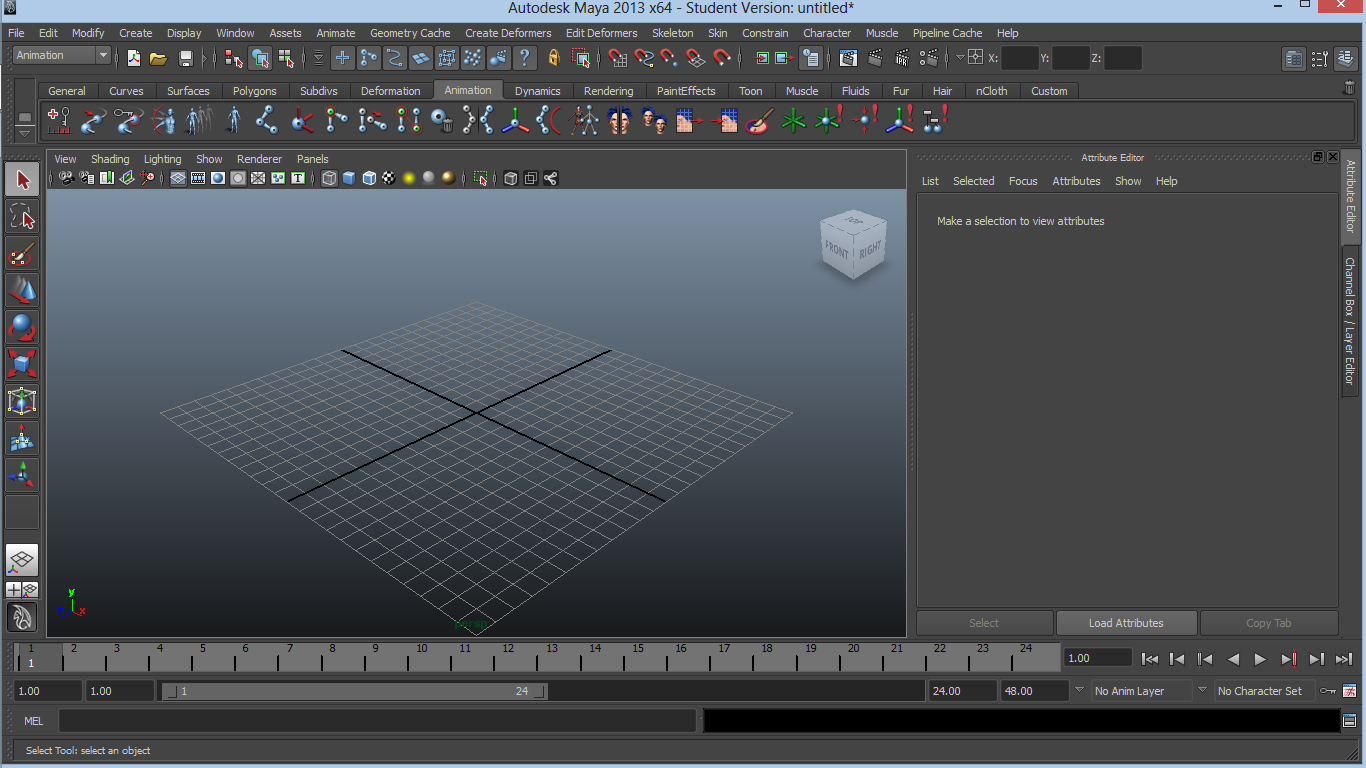Click the Auto Keyframe key icon
The image size is (1366, 768).
click(1327, 691)
